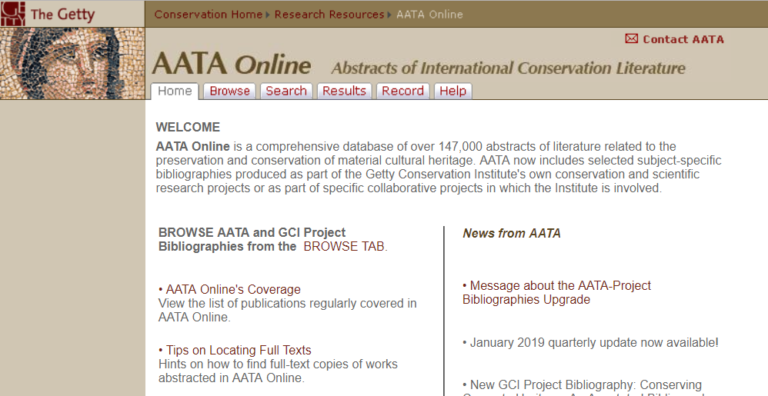
Task: Click the mosaic face image
Action: click(72, 64)
